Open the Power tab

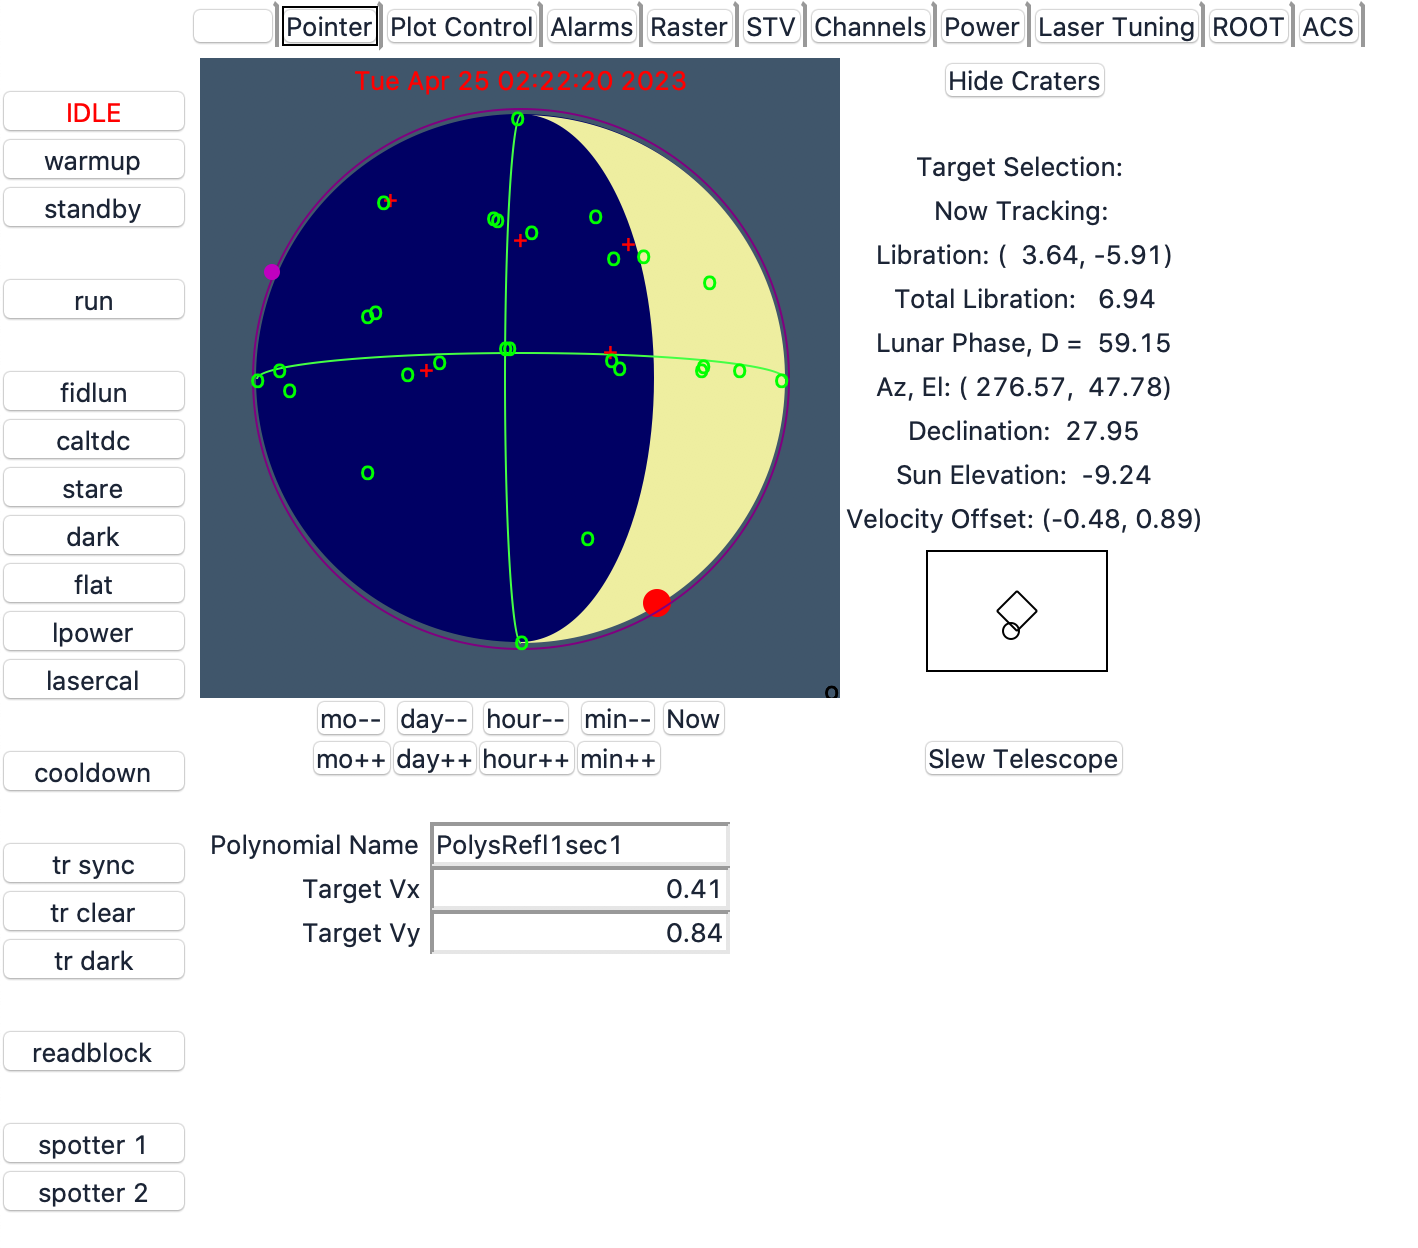coord(982,27)
